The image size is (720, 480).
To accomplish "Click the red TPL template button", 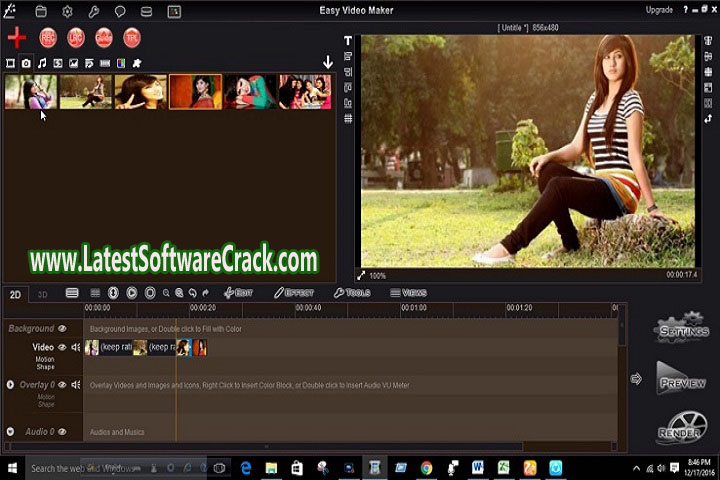I will pos(132,38).
